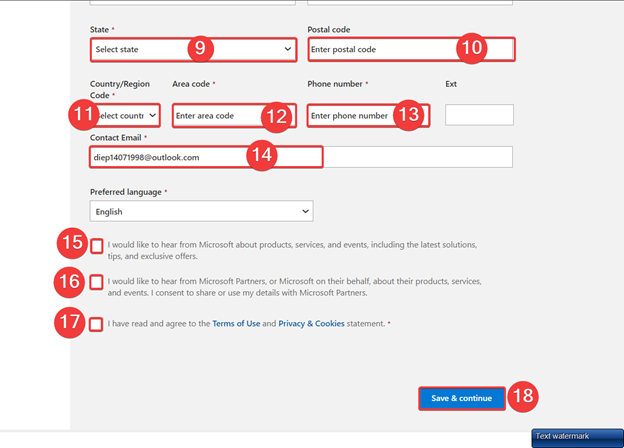Screen dimensions: 624x448
Task: Tick the Microsoft Partners consent checkbox
Action: pyautogui.click(x=96, y=282)
